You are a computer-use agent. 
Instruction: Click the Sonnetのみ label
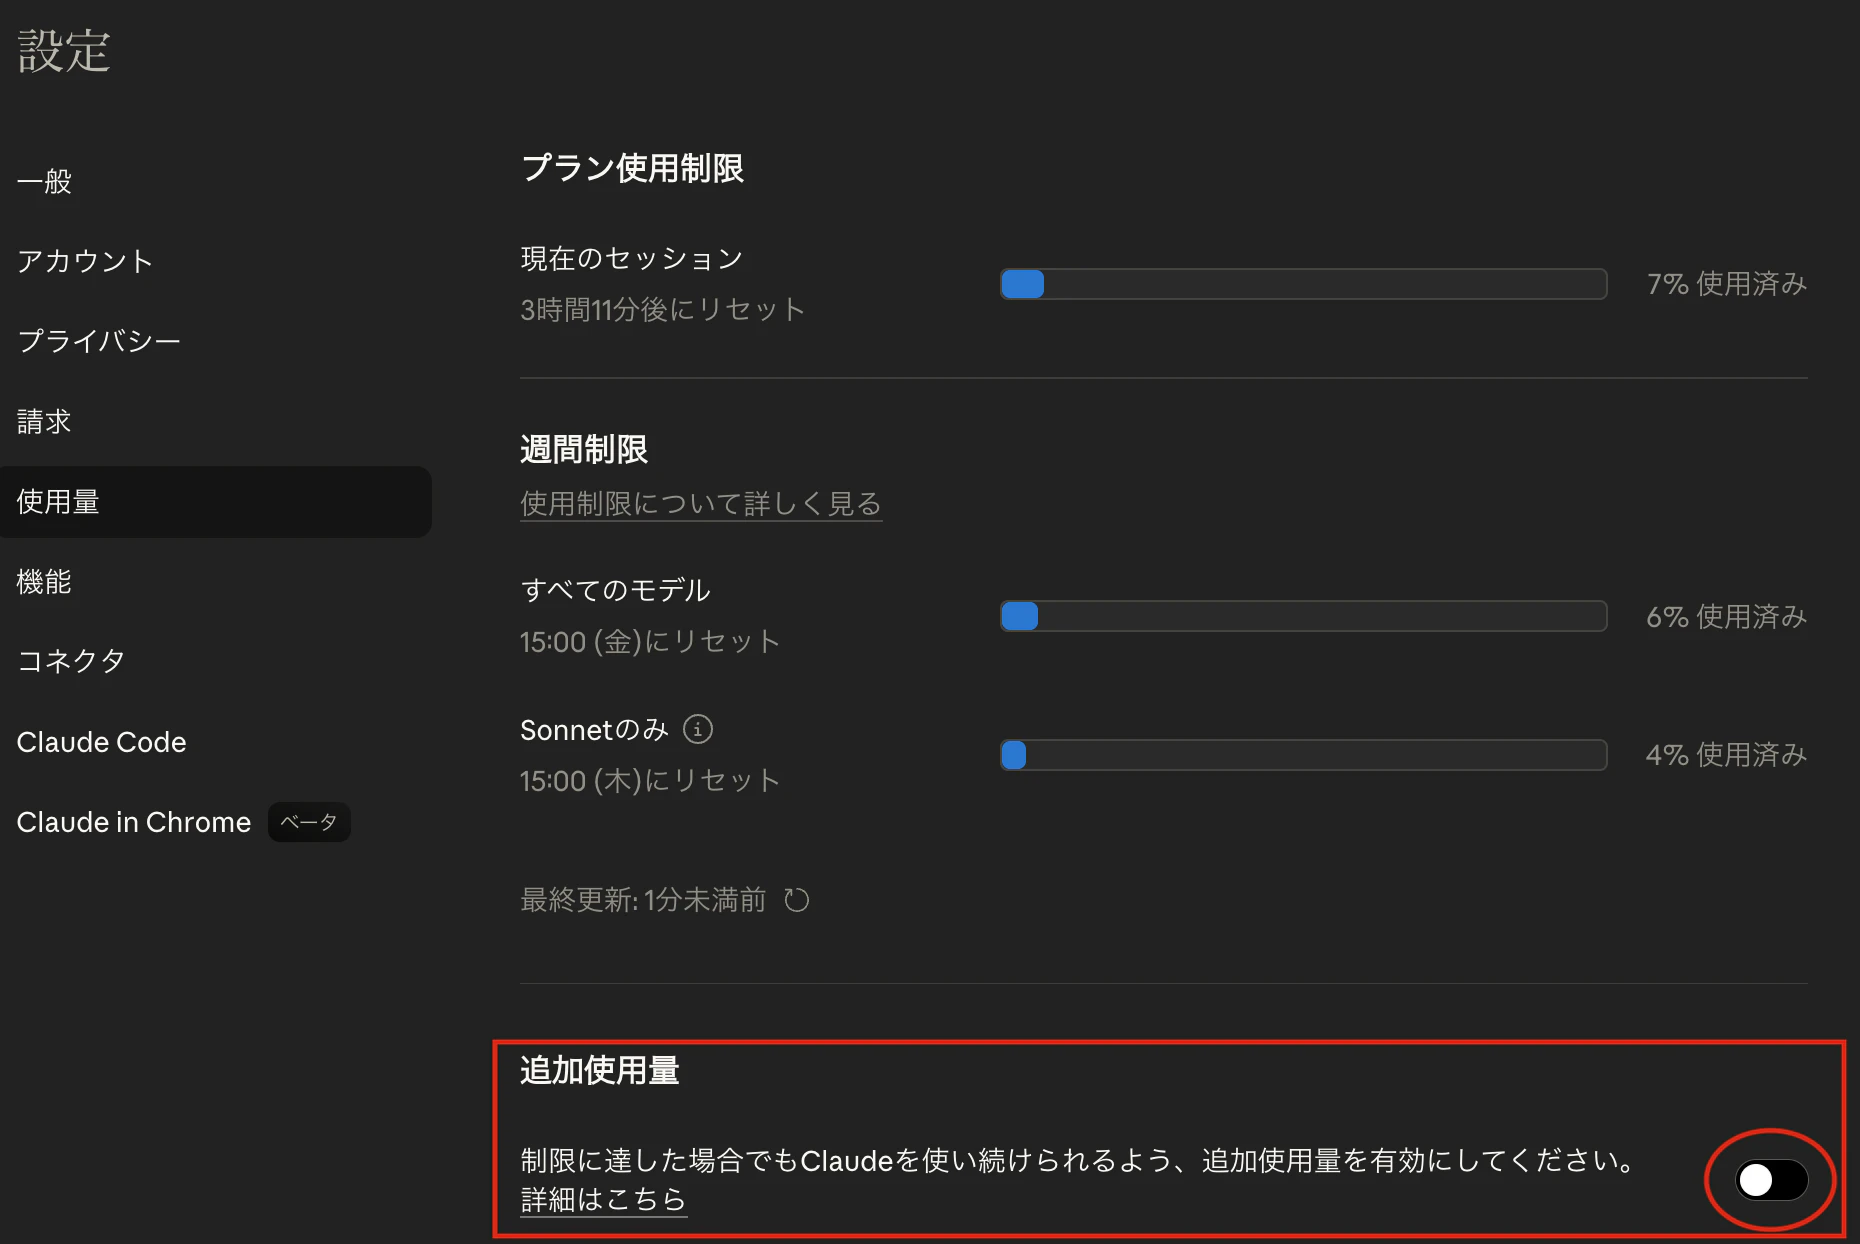tap(594, 730)
